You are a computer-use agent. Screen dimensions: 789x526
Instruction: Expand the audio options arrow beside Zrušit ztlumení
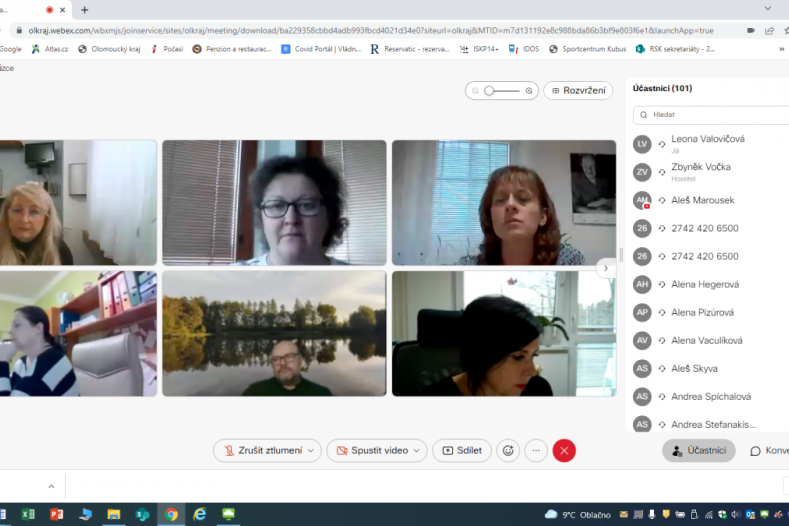pos(311,451)
